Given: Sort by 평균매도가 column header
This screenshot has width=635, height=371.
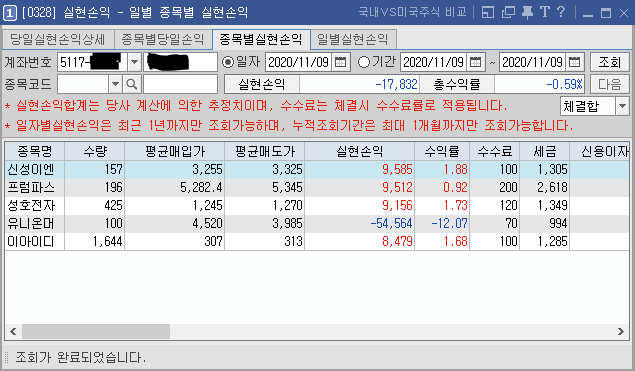Looking at the screenshot, I should tap(265, 151).
